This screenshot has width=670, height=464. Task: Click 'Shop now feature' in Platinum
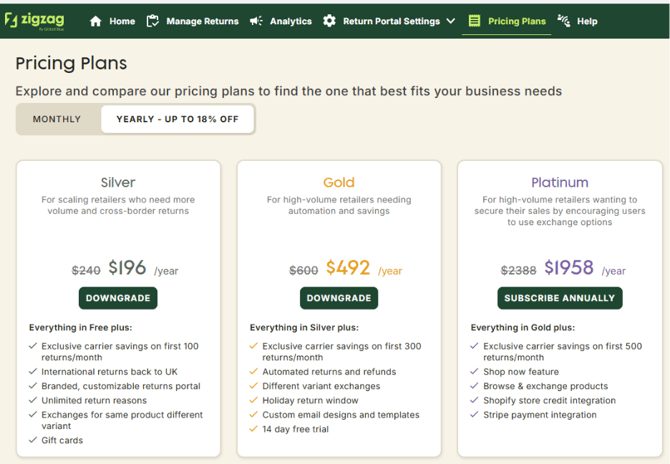pyautogui.click(x=521, y=372)
